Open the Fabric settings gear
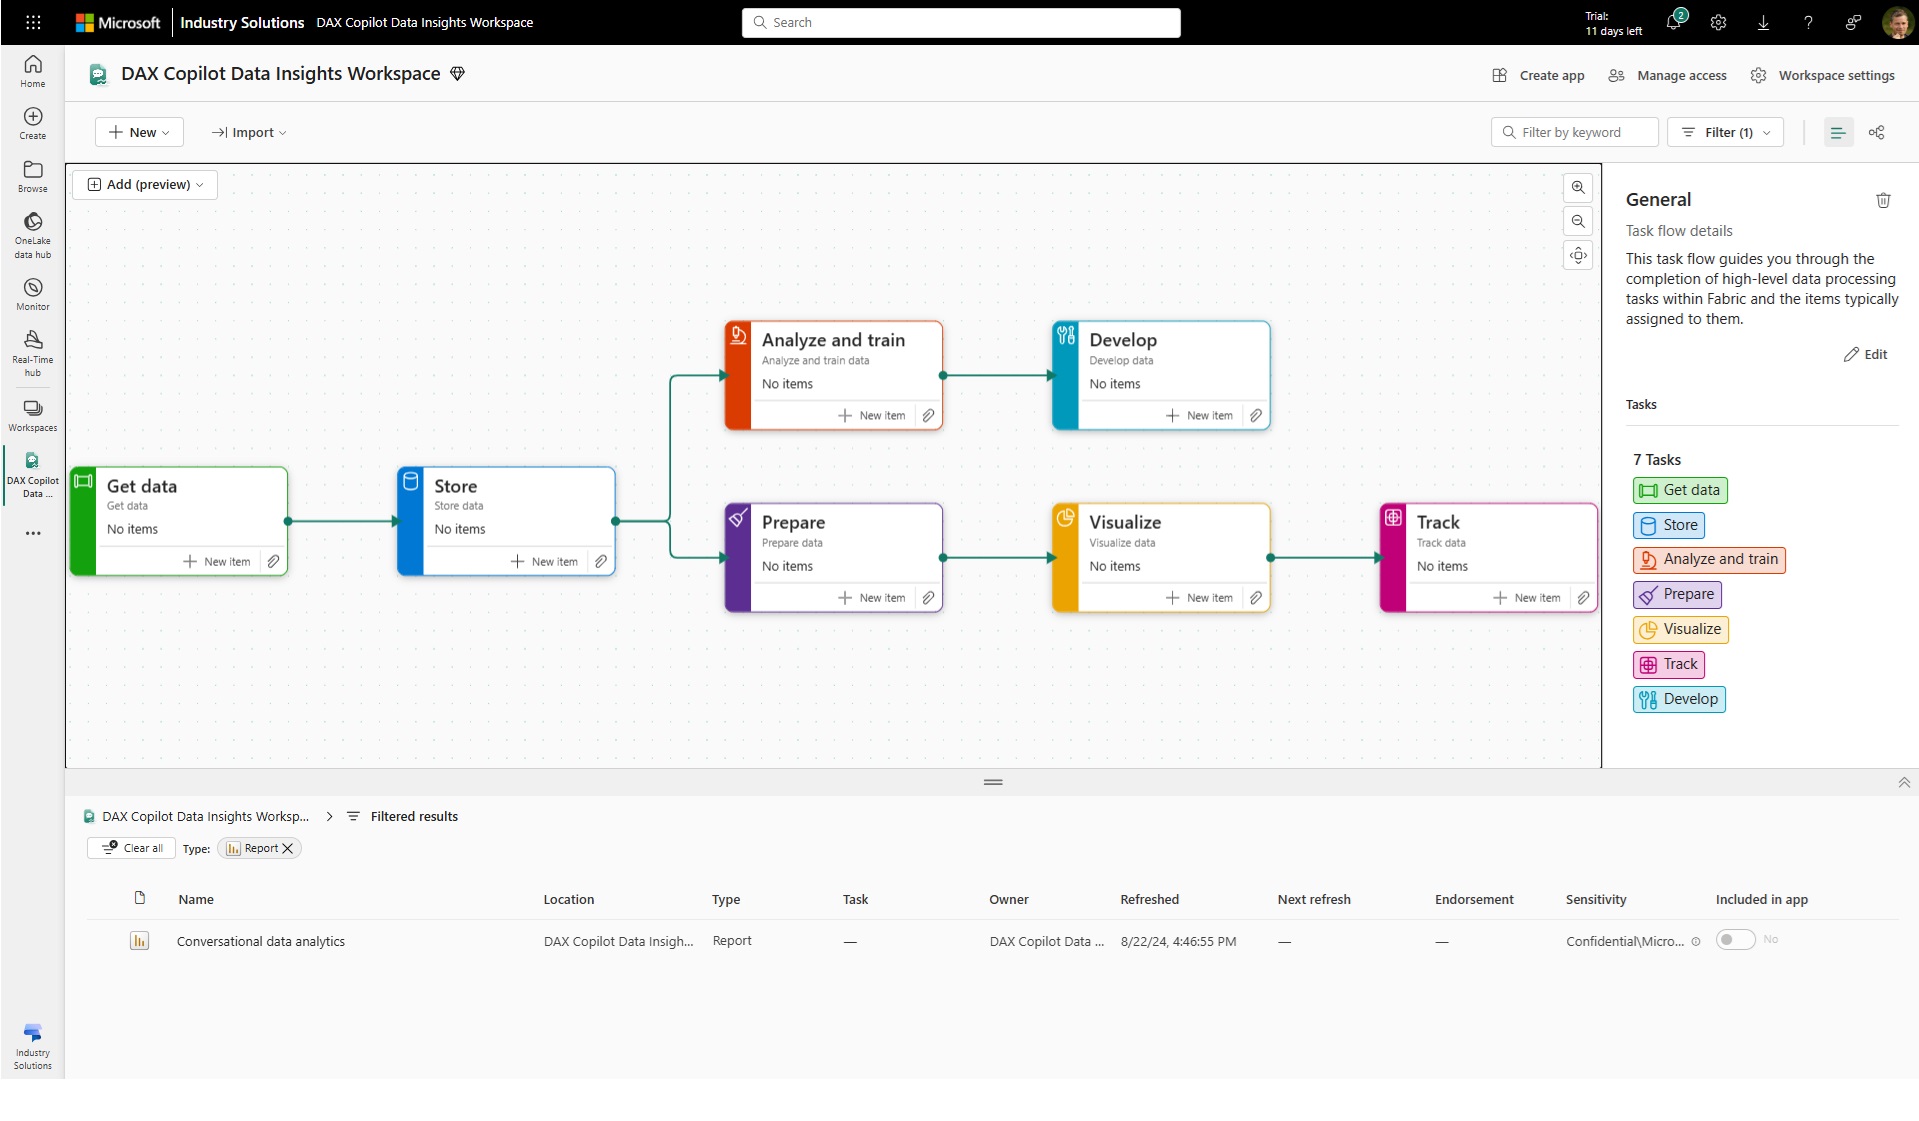Viewport: 1919px width, 1121px height. coord(1719,22)
